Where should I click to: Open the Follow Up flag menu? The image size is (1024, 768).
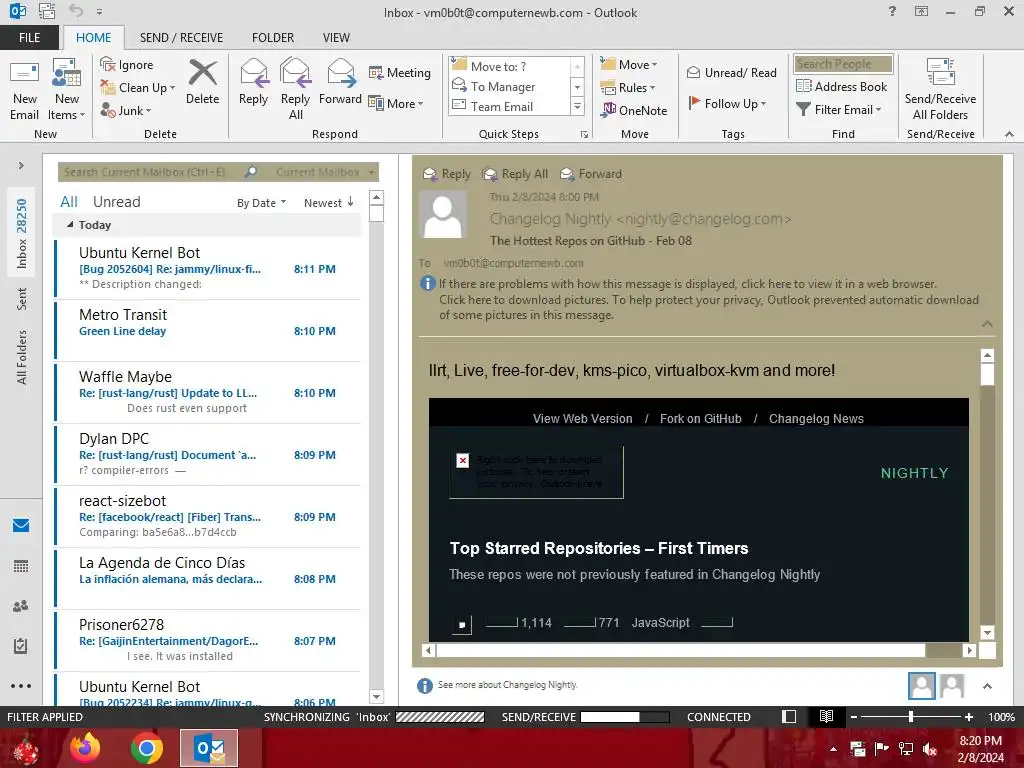(728, 103)
